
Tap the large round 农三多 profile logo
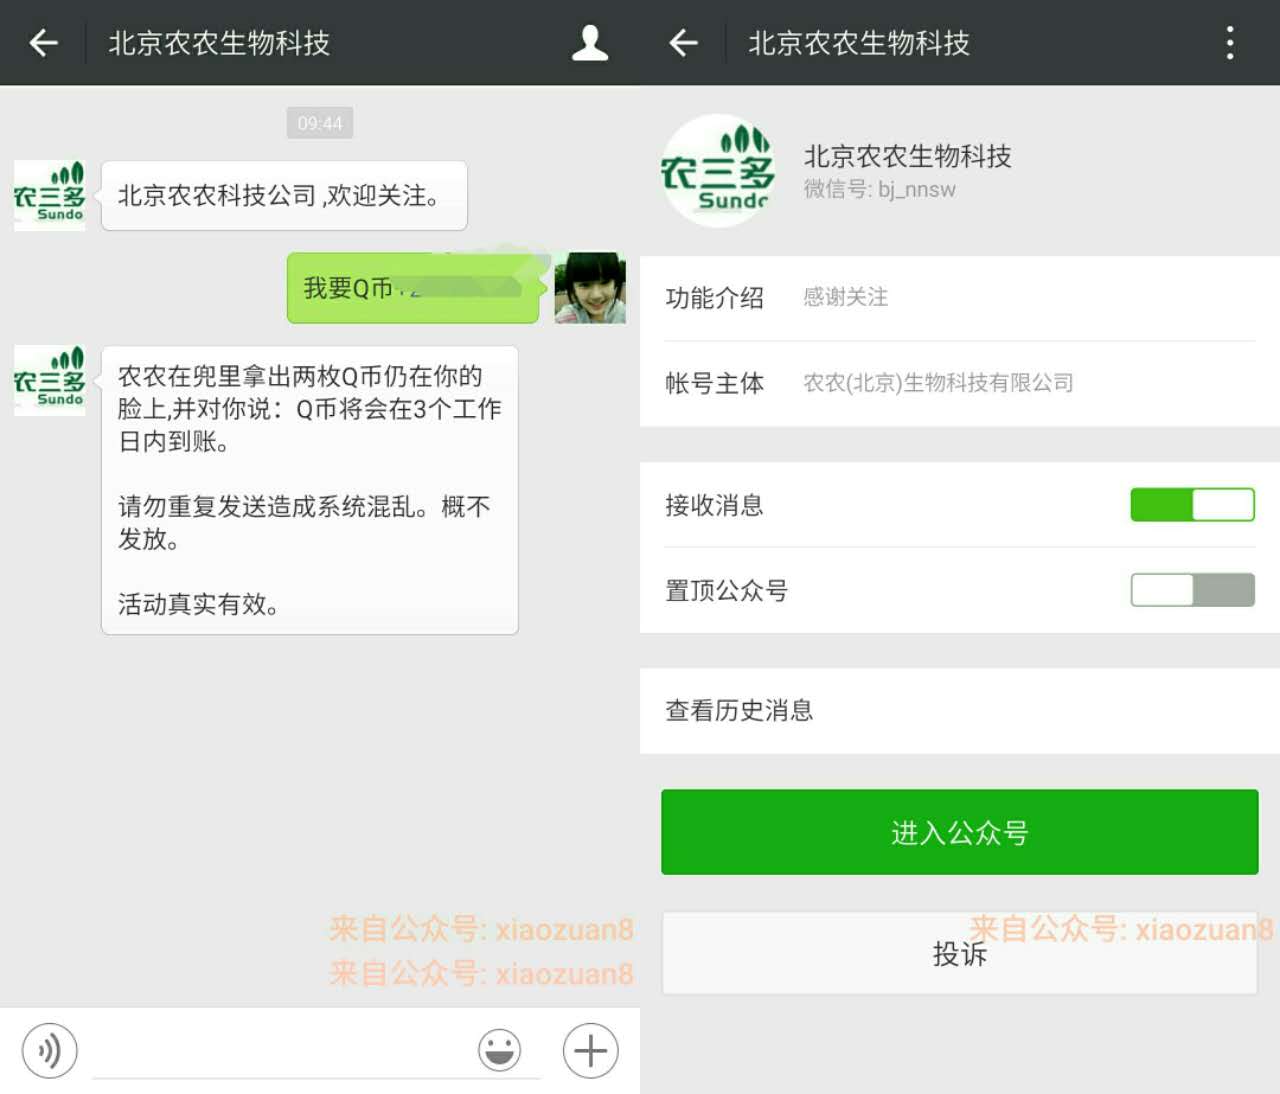[718, 171]
